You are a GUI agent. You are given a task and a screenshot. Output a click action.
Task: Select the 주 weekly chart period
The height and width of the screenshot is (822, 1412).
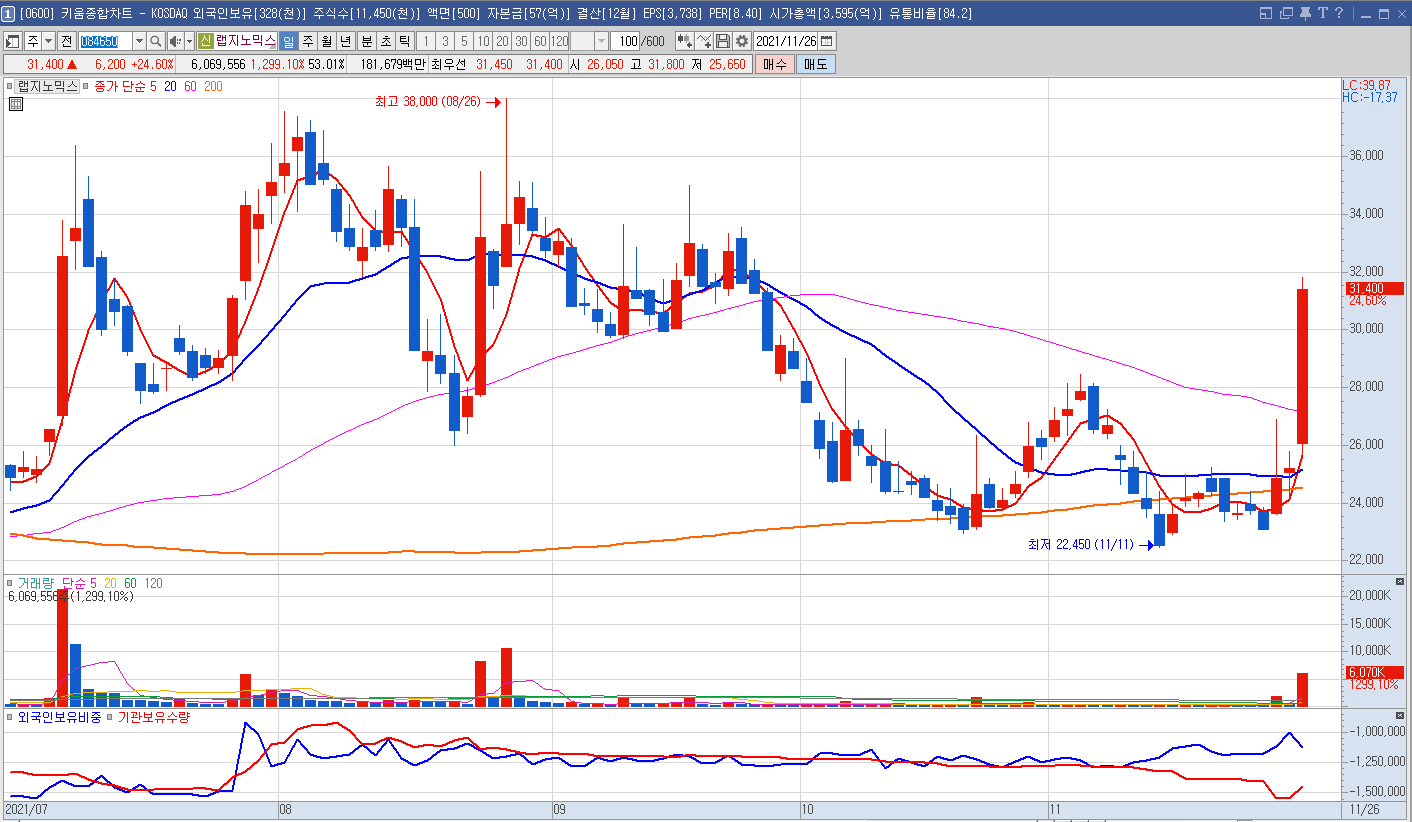point(307,41)
